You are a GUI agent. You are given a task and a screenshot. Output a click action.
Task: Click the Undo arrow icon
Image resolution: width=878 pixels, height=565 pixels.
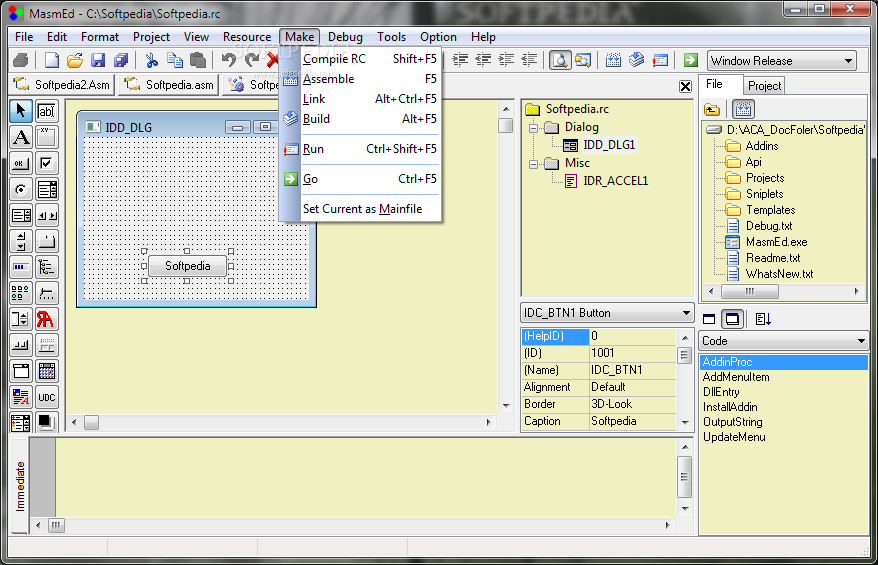228,60
